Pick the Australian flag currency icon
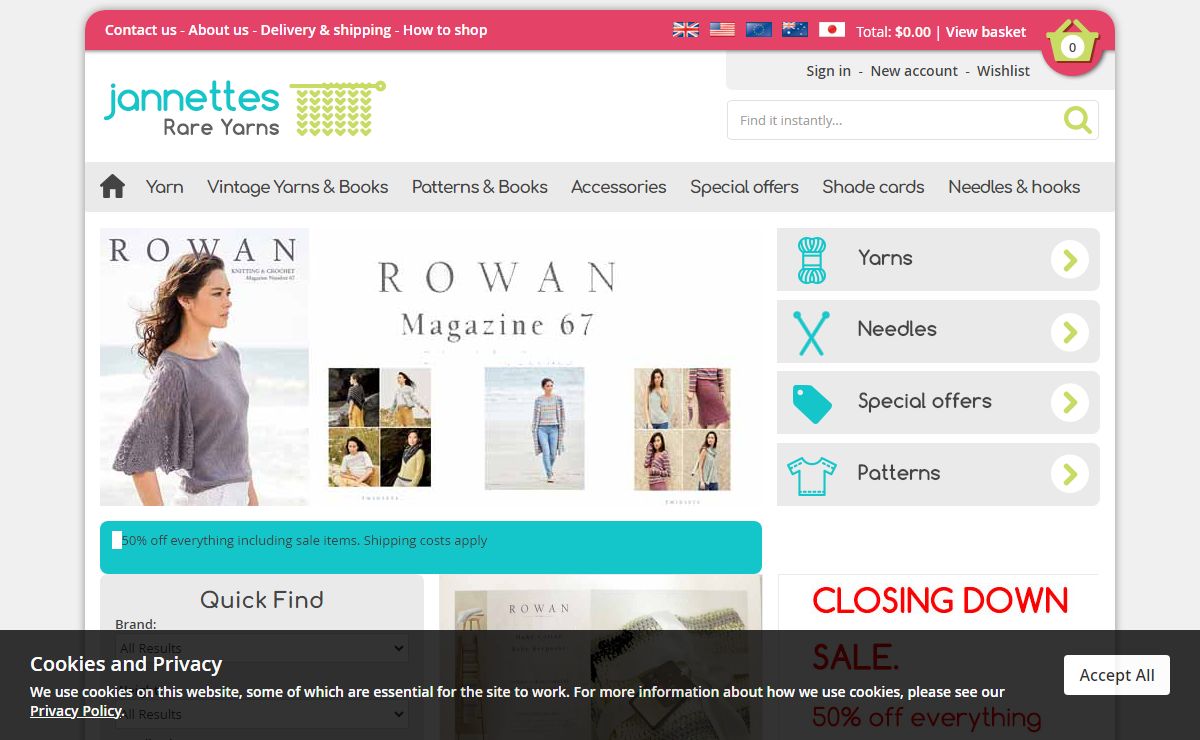 click(x=795, y=30)
